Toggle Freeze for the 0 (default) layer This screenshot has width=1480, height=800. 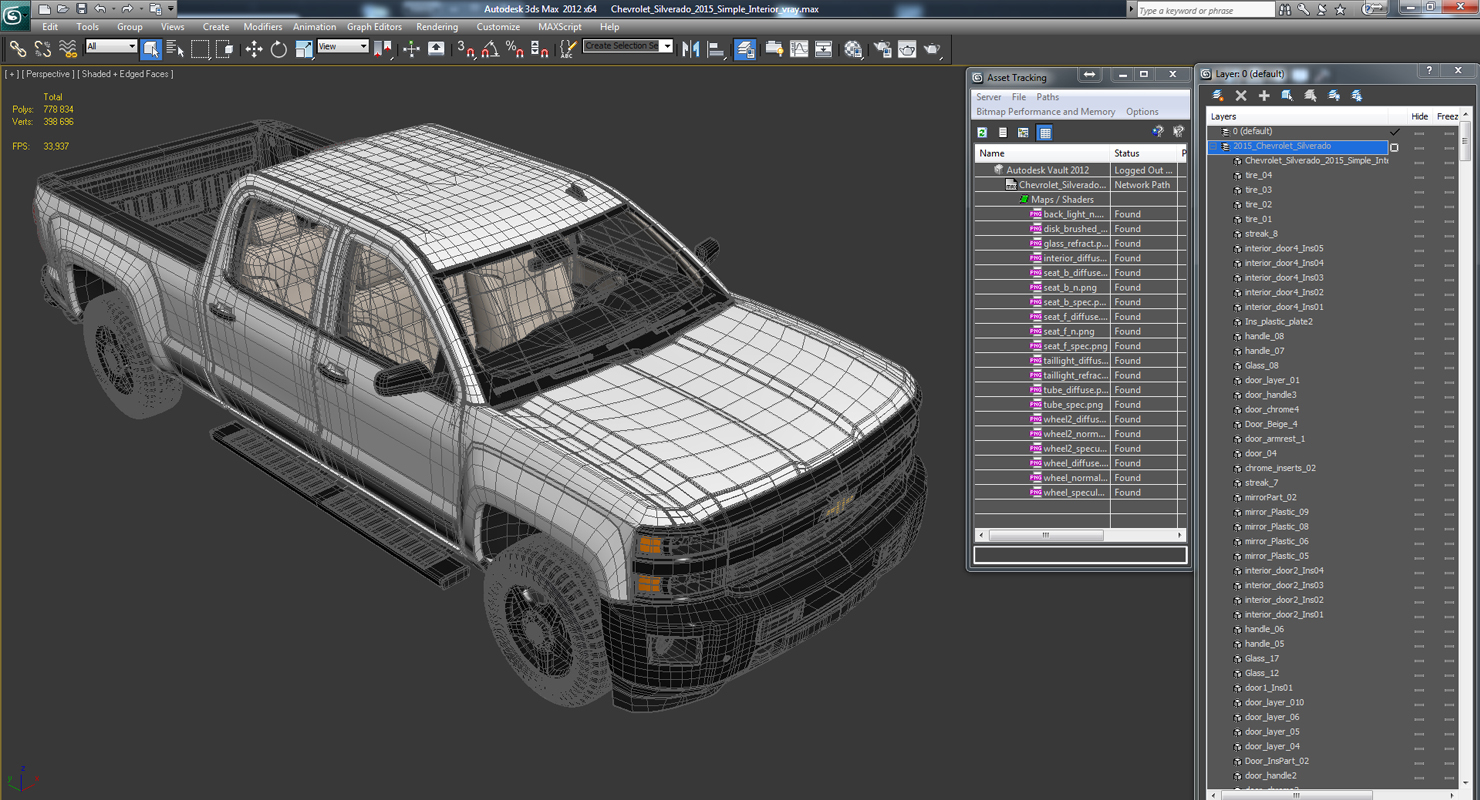pyautogui.click(x=1448, y=132)
